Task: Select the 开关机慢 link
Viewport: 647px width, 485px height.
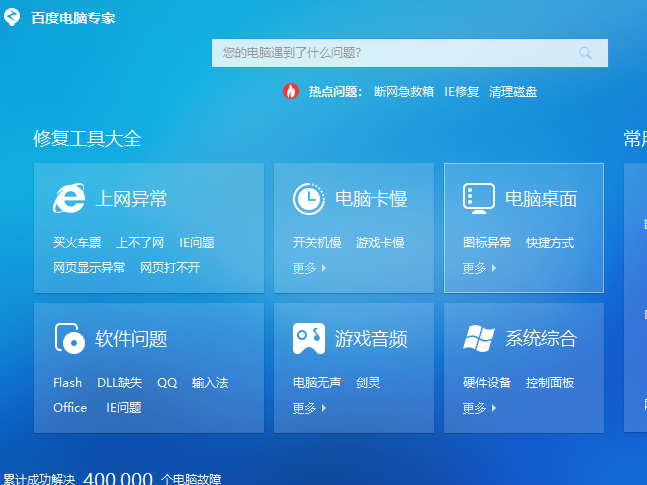Action: point(317,243)
